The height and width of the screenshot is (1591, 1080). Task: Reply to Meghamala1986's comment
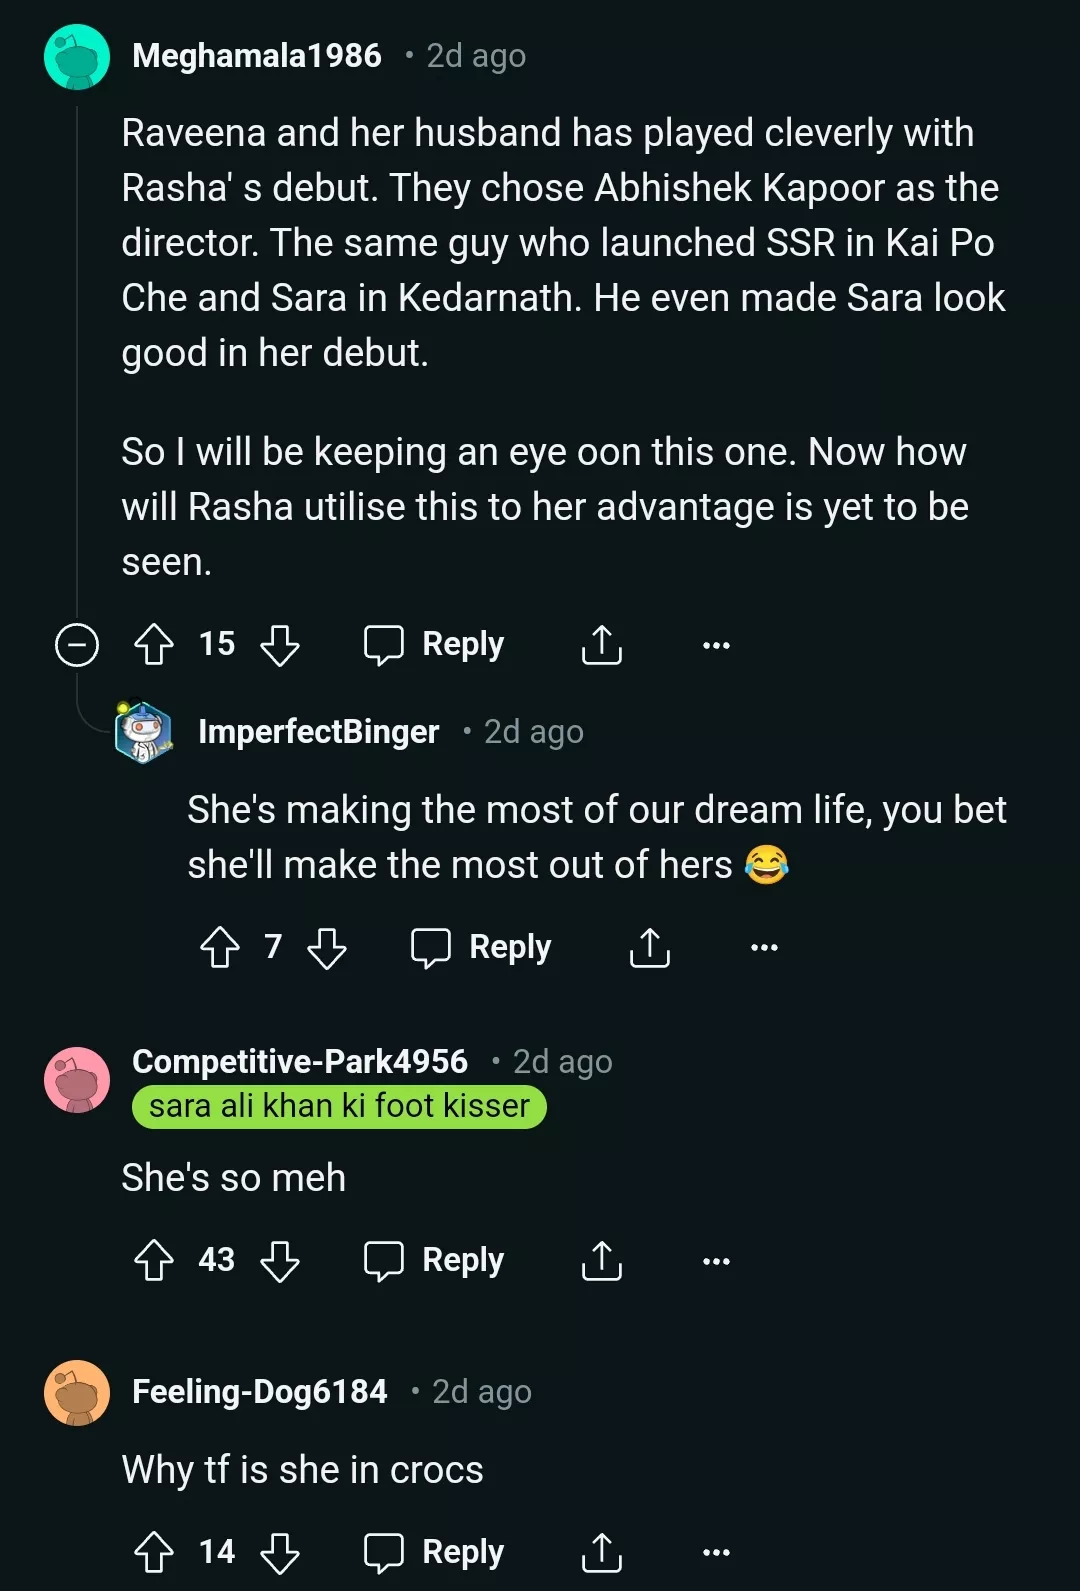coord(435,645)
